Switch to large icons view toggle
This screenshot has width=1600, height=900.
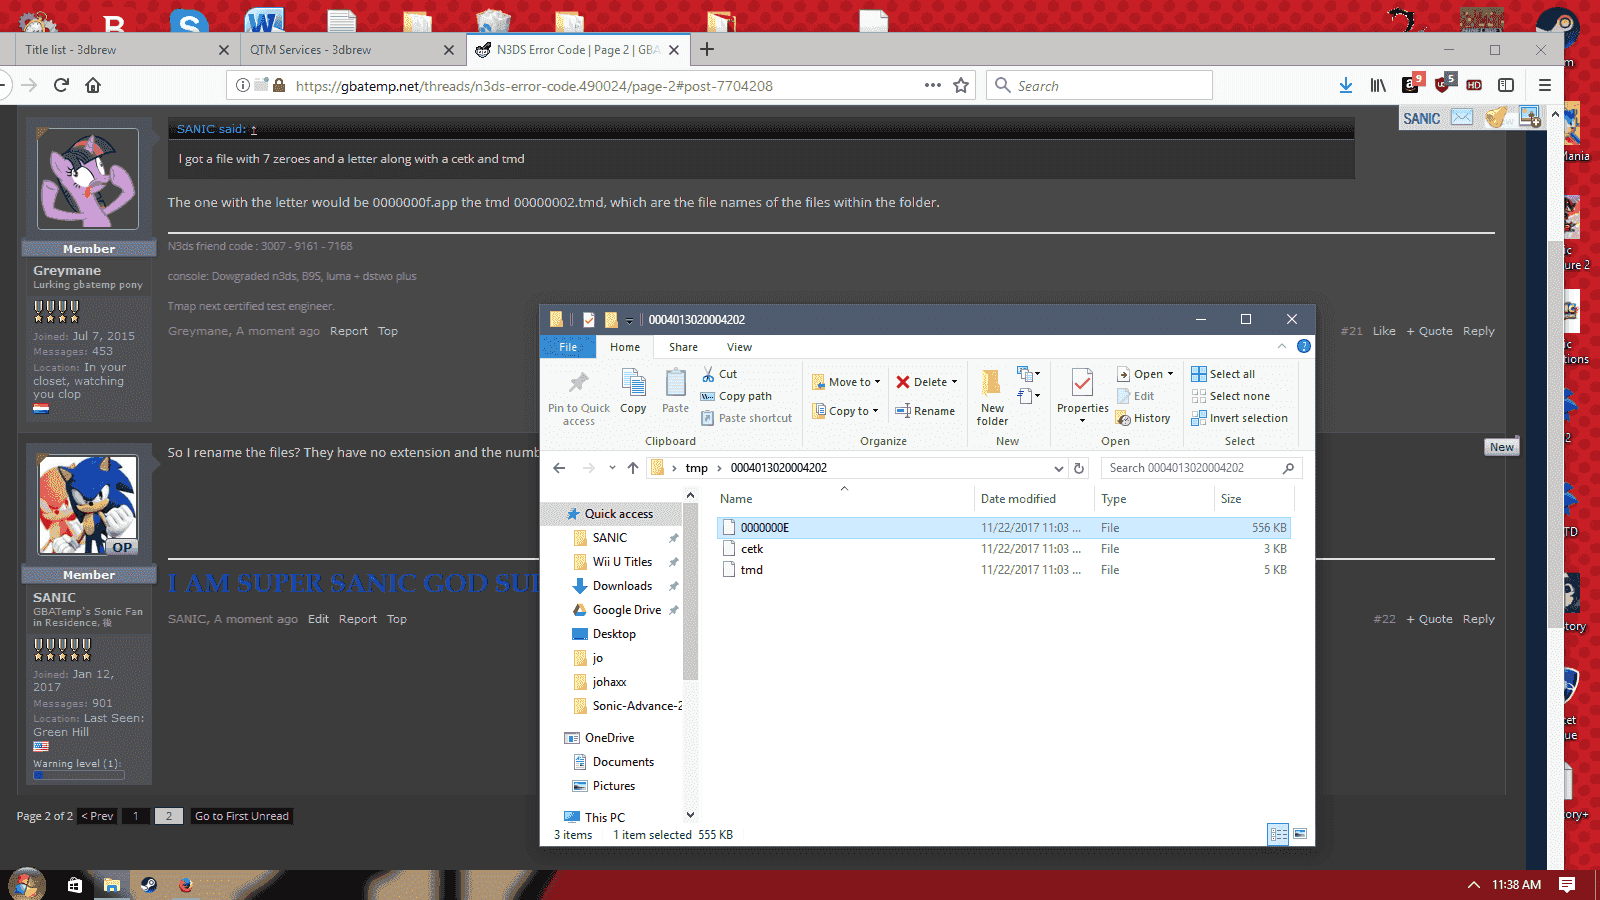pos(1300,834)
